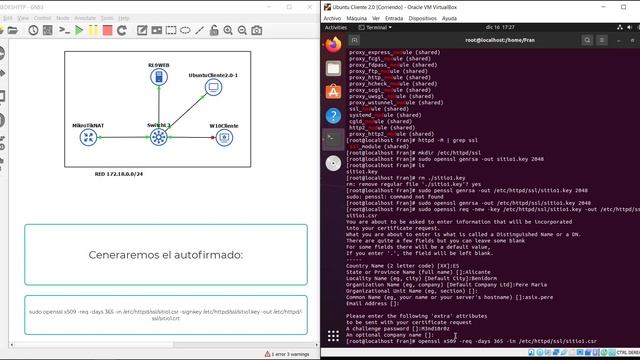Open a new terminal tab button
Screen dimensions: 640x360
click(354, 40)
